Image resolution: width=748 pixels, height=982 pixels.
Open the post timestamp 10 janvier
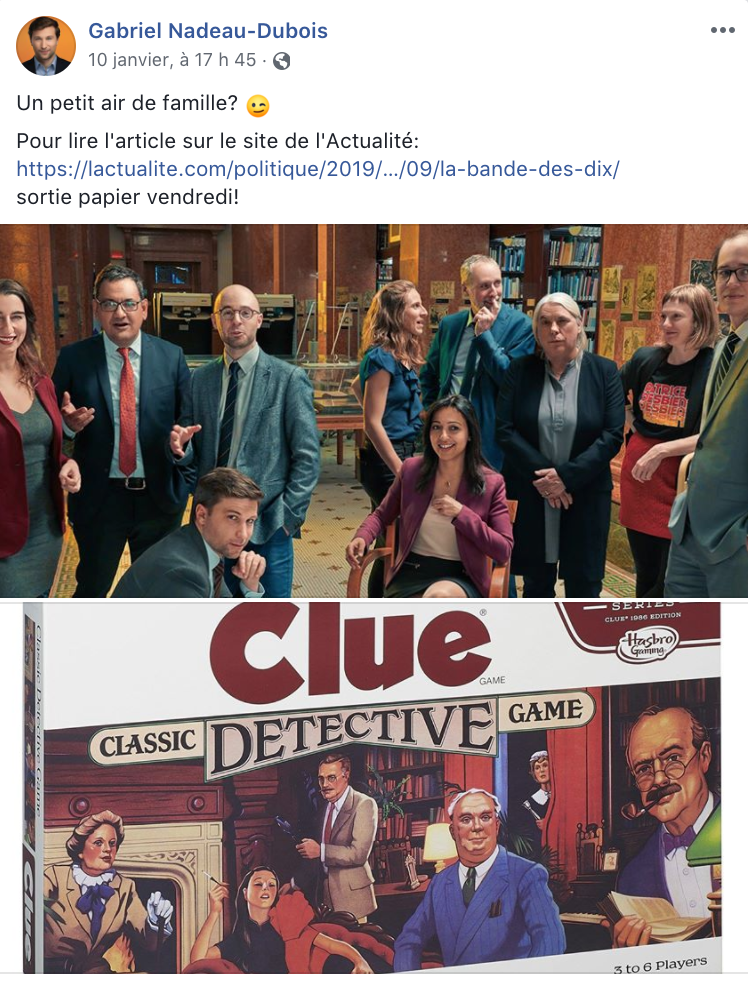click(x=172, y=60)
